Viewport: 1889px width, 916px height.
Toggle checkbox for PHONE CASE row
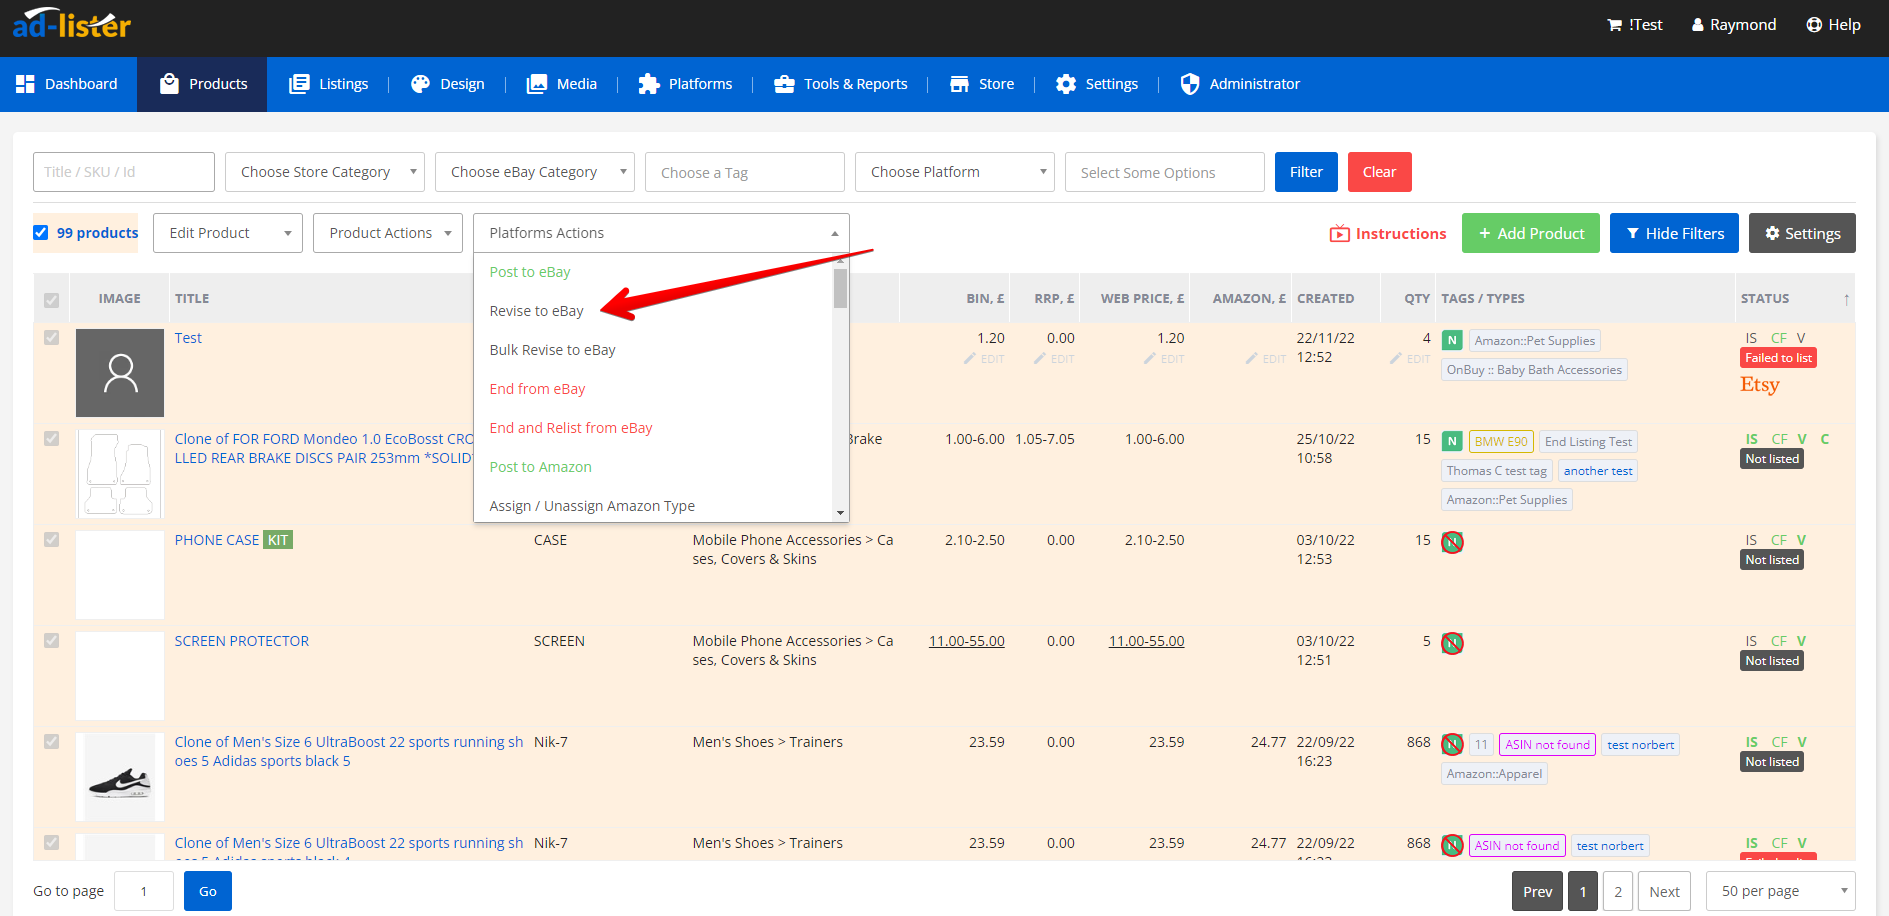click(x=52, y=540)
